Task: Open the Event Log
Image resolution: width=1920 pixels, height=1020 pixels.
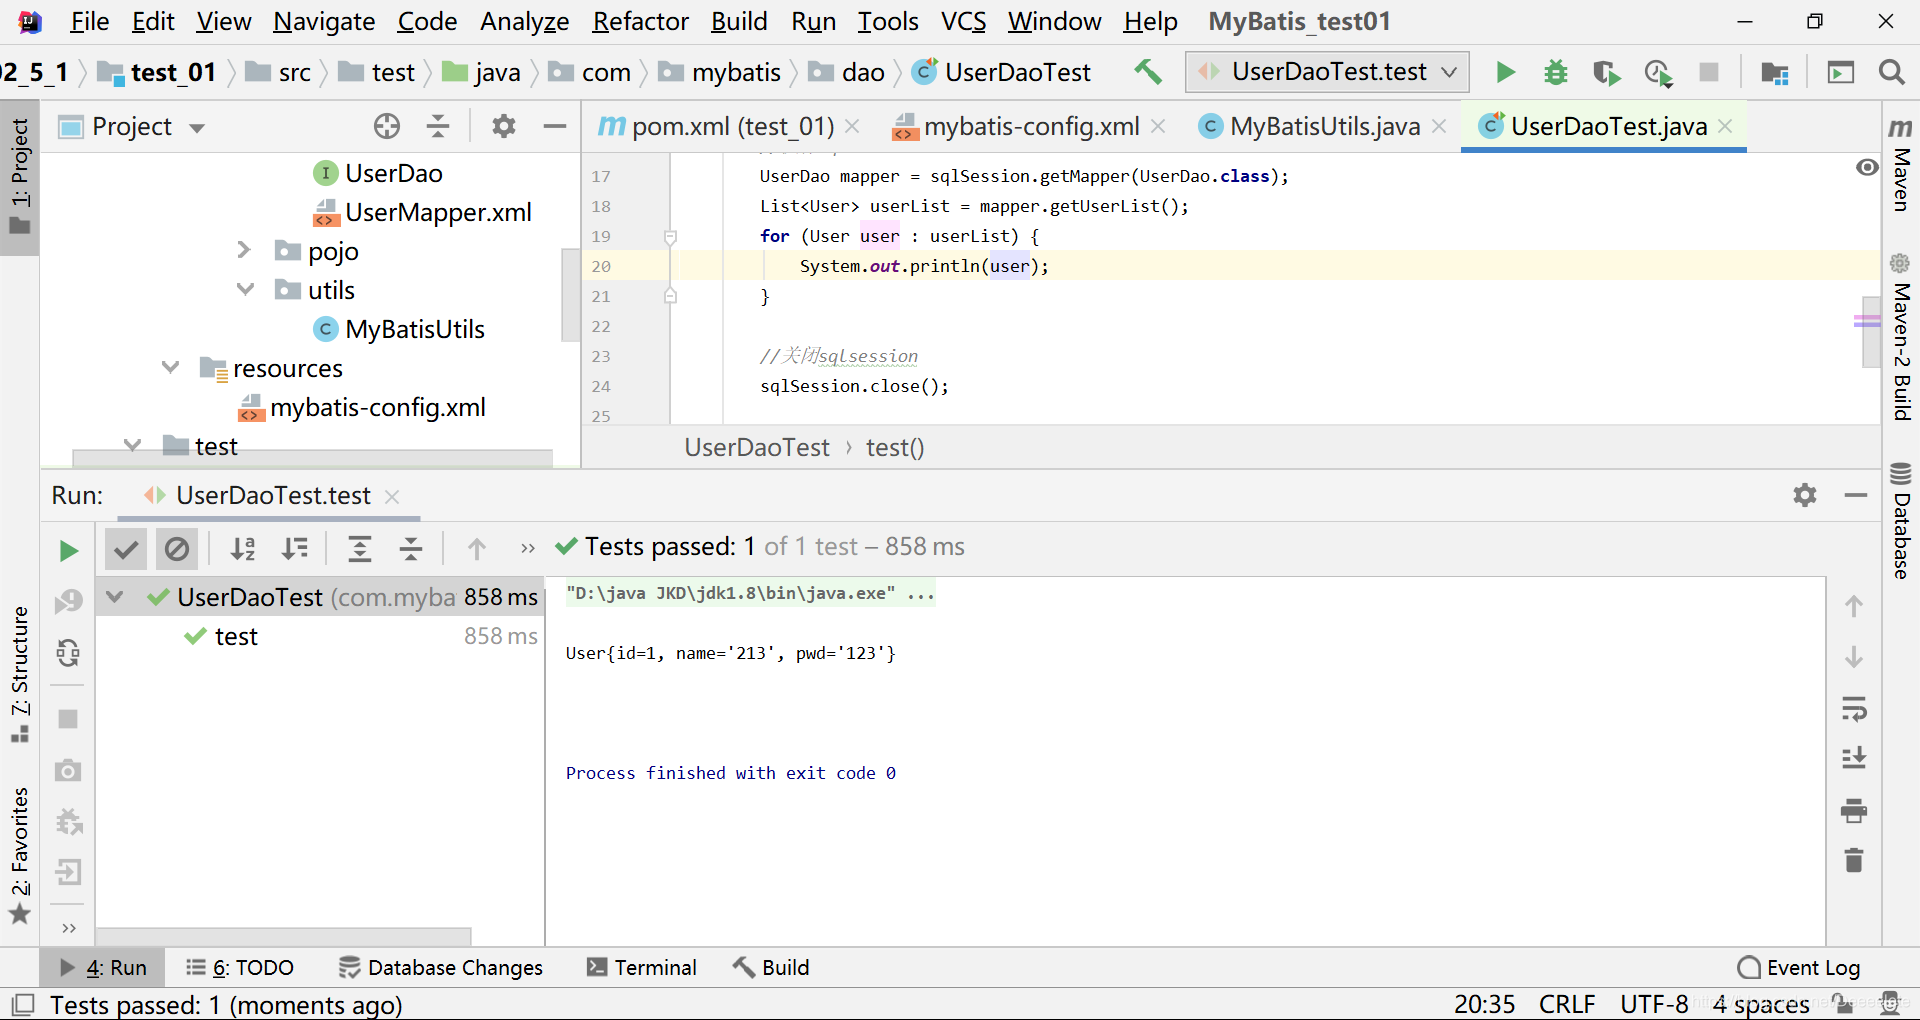Action: [x=1799, y=967]
